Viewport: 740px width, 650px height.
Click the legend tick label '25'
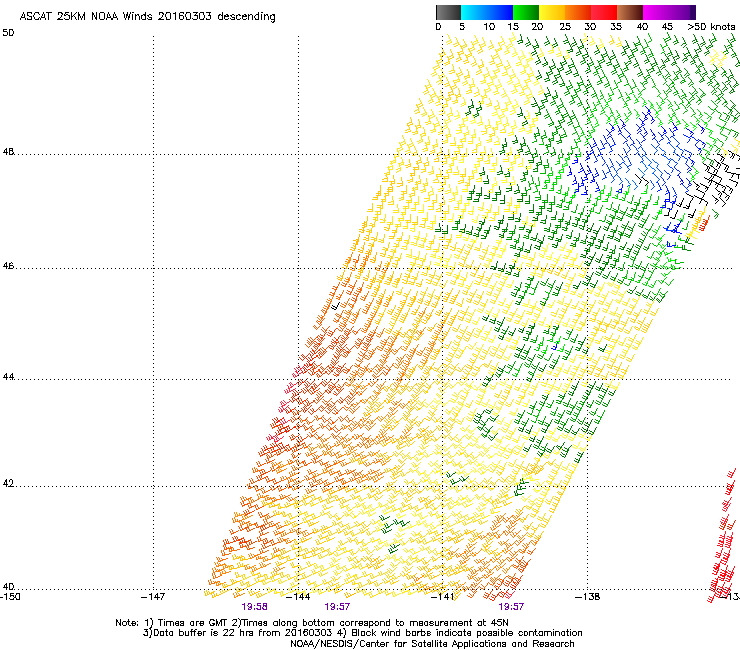[565, 27]
